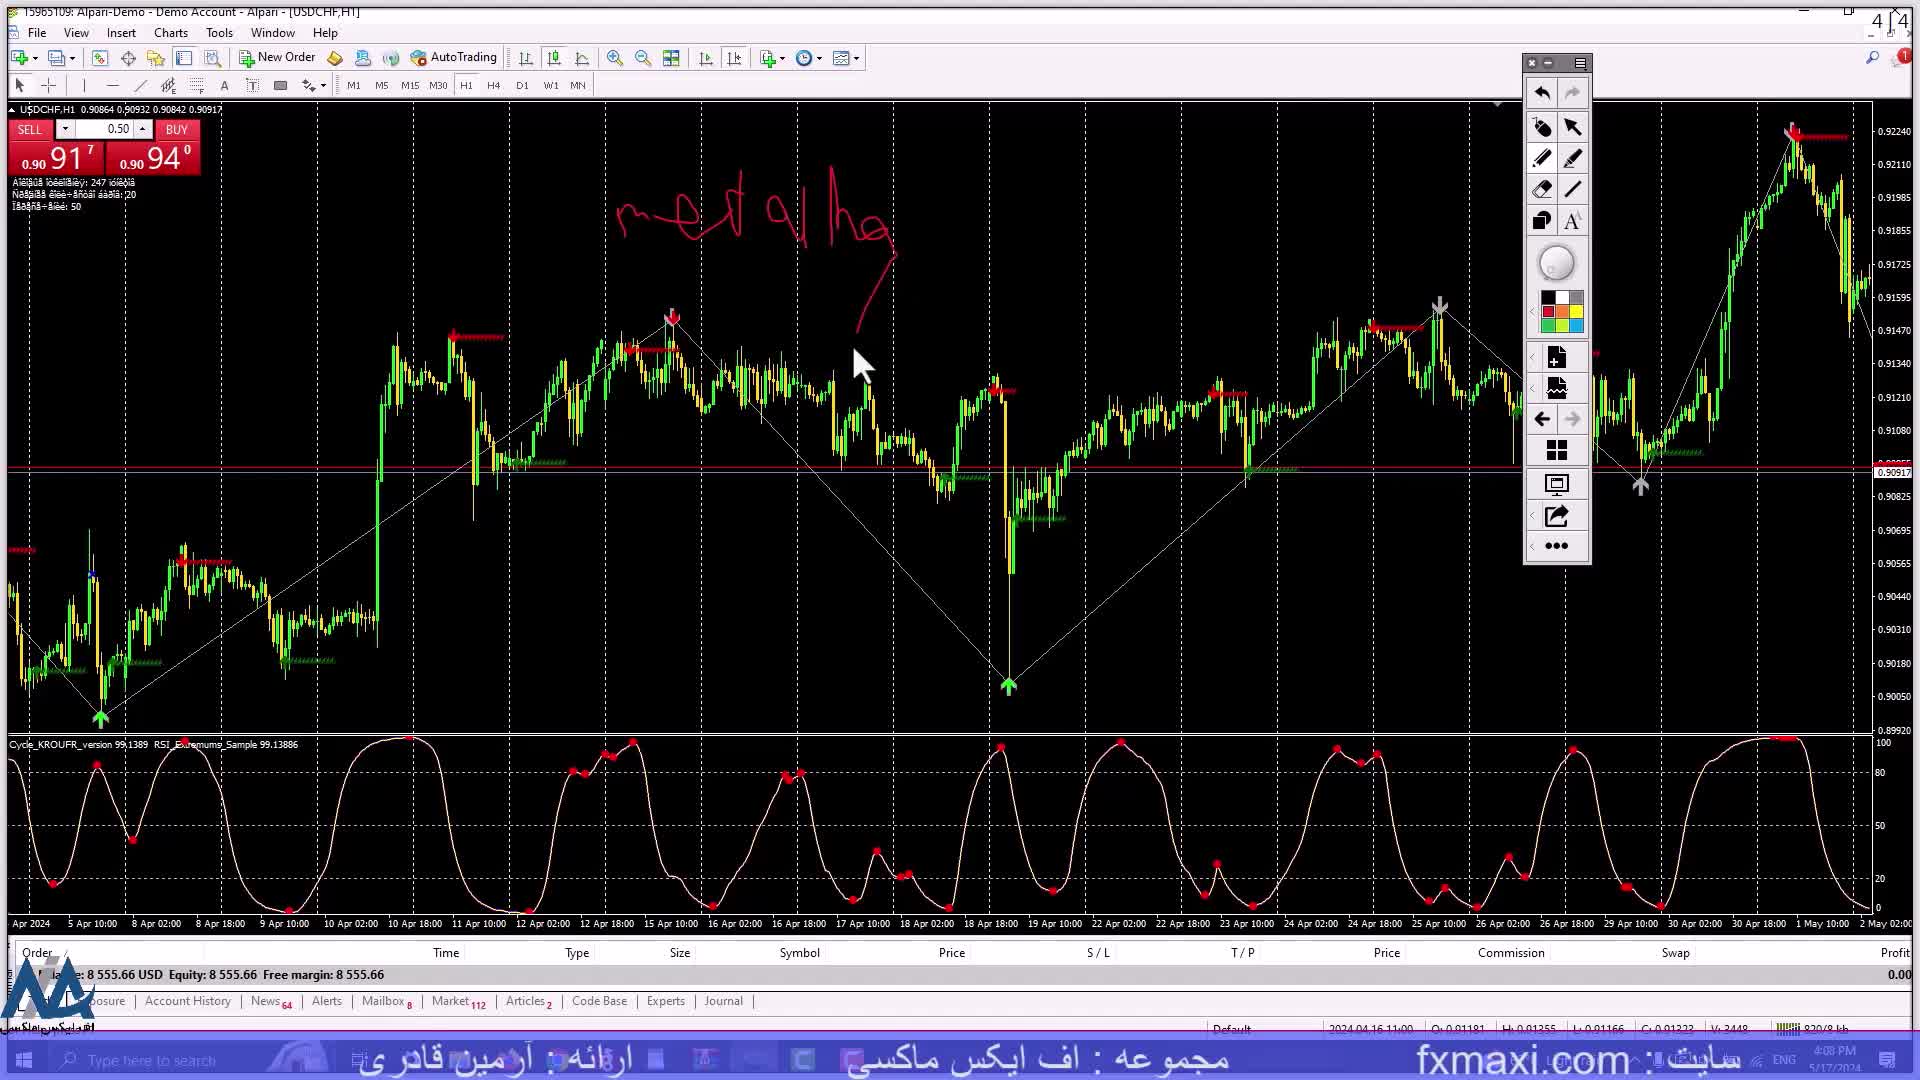Screen dimensions: 1920x1080
Task: Click the undo arrow in drawing palette
Action: (x=1541, y=93)
